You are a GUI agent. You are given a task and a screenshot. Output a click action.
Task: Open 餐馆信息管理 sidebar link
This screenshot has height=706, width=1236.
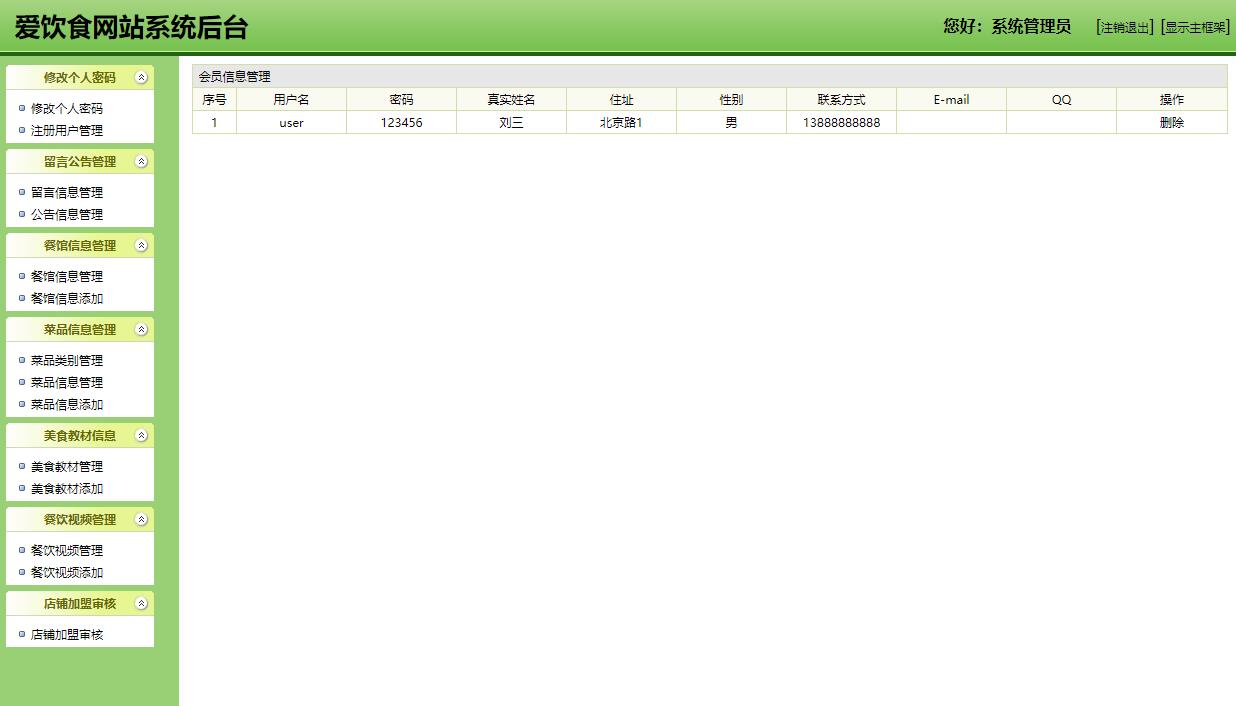(x=67, y=276)
